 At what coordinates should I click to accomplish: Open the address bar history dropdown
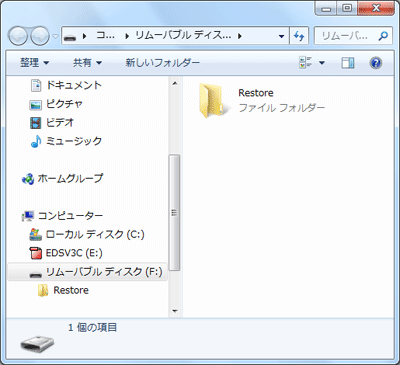[281, 36]
